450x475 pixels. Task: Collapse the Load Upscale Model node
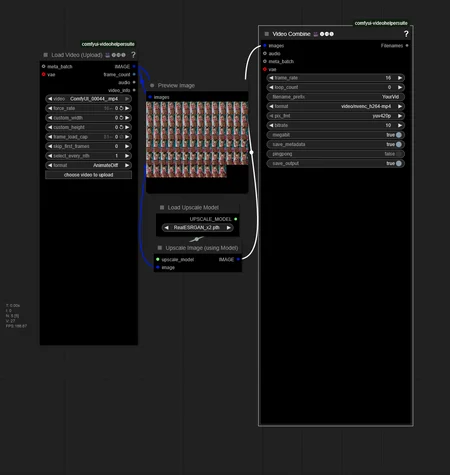pos(162,208)
